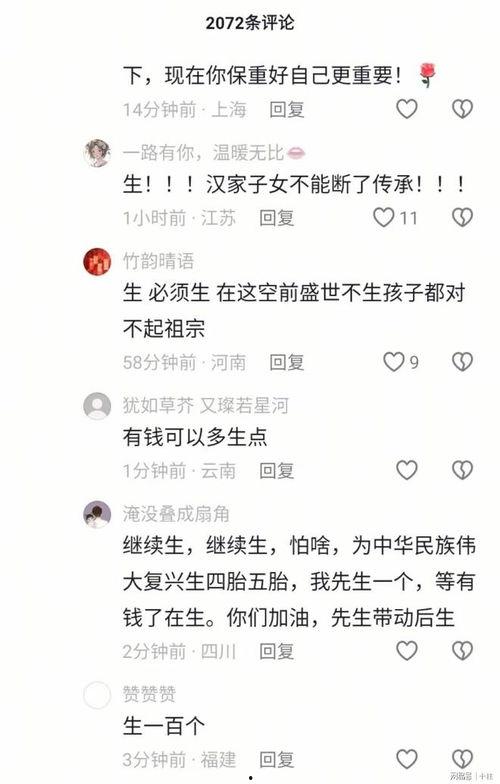Dislike the Shanghai comment with broken heart
500x784 pixels.
(462, 108)
